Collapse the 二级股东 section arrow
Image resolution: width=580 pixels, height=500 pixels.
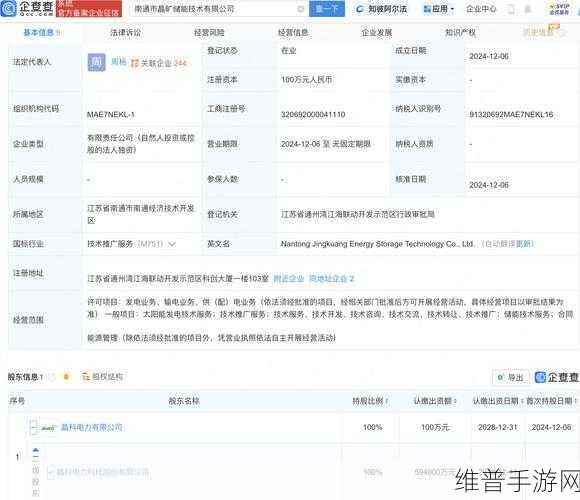[36, 450]
